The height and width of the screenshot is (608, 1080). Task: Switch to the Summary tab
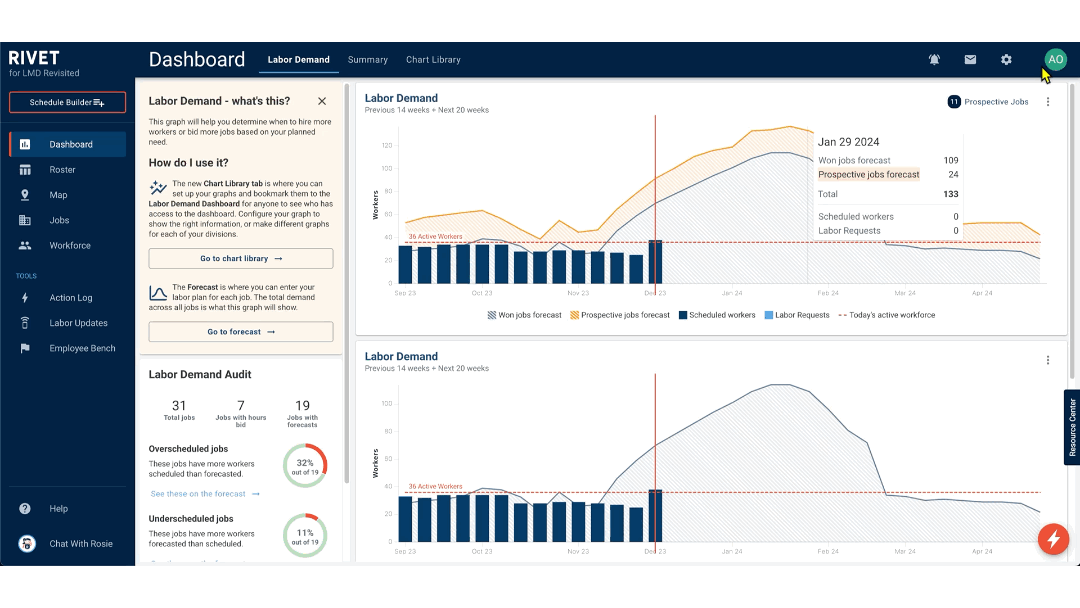click(367, 60)
